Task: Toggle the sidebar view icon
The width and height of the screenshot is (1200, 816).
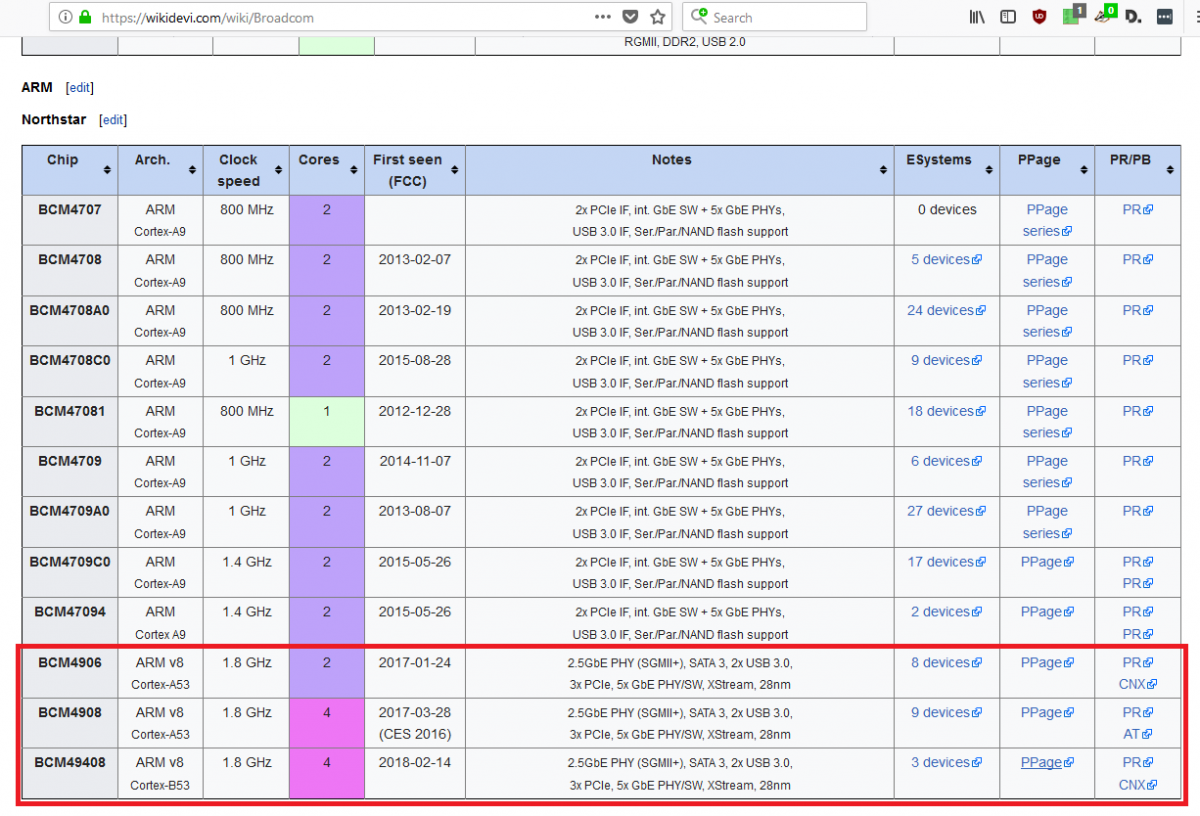Action: (x=1008, y=17)
